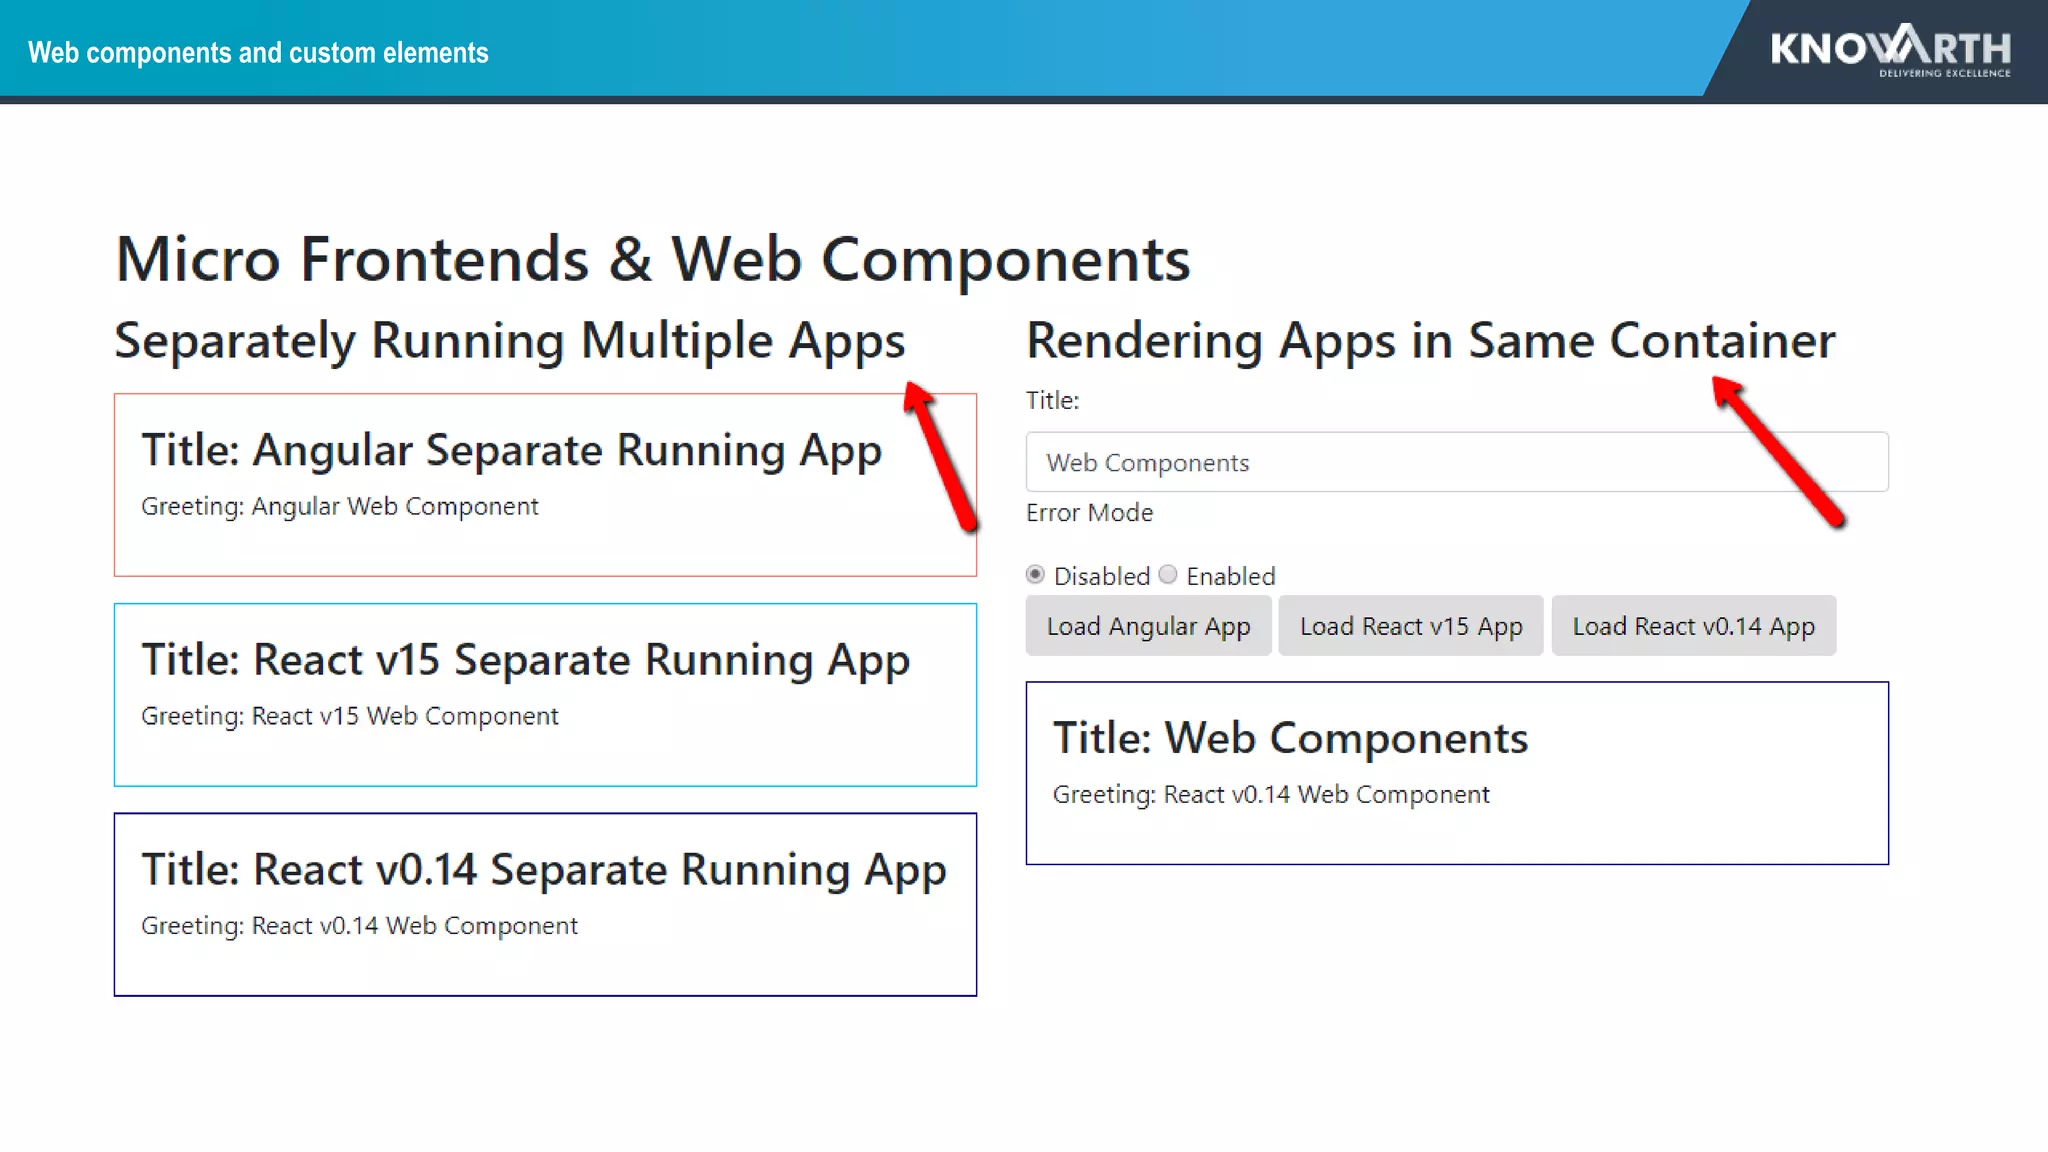Screen dimensions: 2048x1152
Task: Select the Enabled error mode radio button
Action: pos(1168,575)
